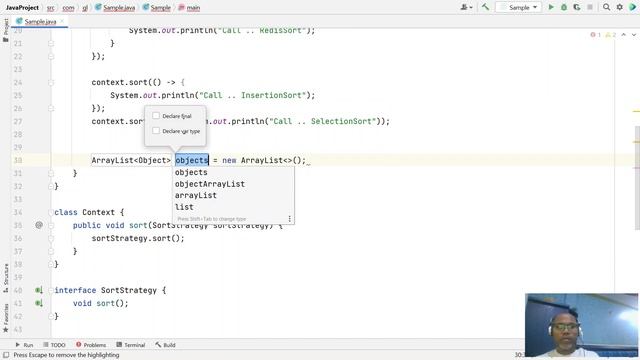The width and height of the screenshot is (640, 360).
Task: Click upper yellow warning stripe marker
Action: [636, 111]
